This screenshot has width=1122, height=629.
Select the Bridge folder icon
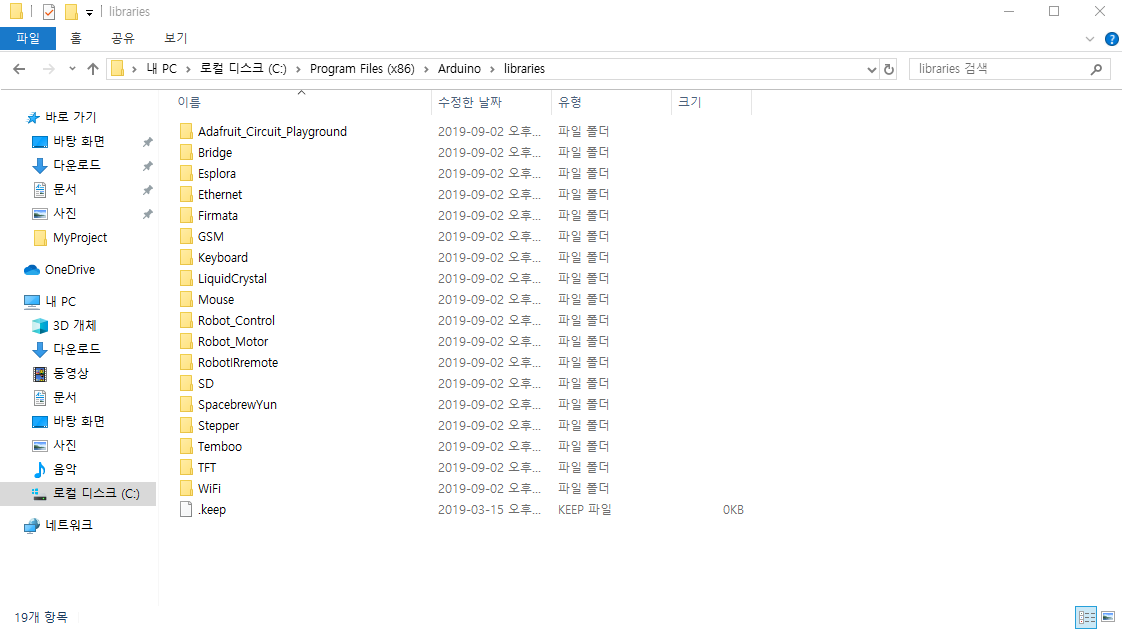pyautogui.click(x=186, y=152)
